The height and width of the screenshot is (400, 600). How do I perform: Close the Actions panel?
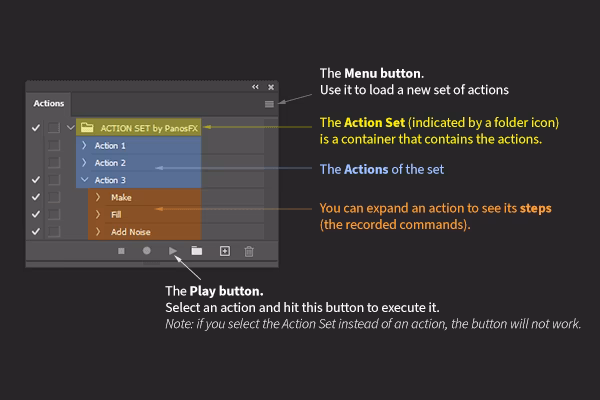coord(271,87)
